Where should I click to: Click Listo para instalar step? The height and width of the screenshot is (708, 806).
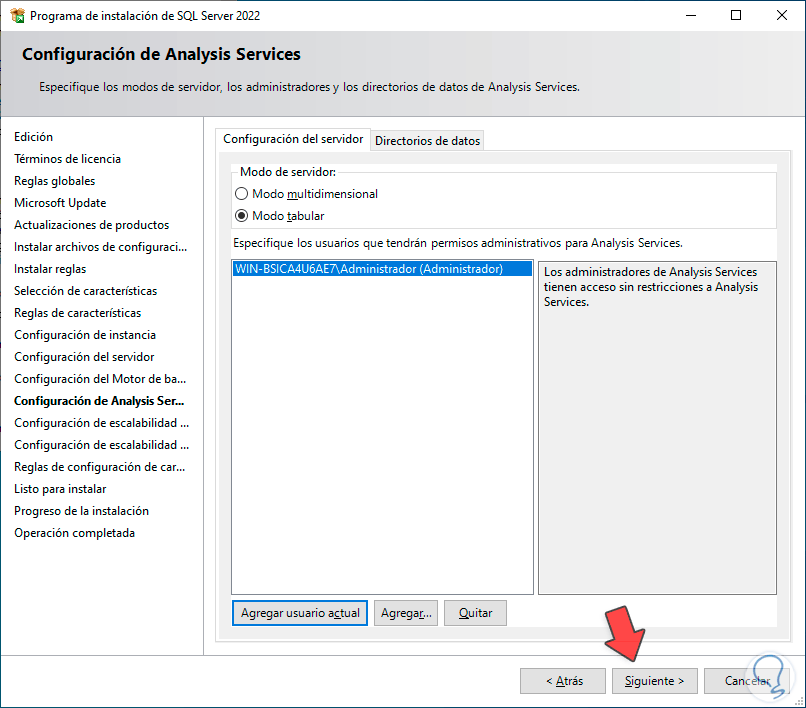pos(60,489)
